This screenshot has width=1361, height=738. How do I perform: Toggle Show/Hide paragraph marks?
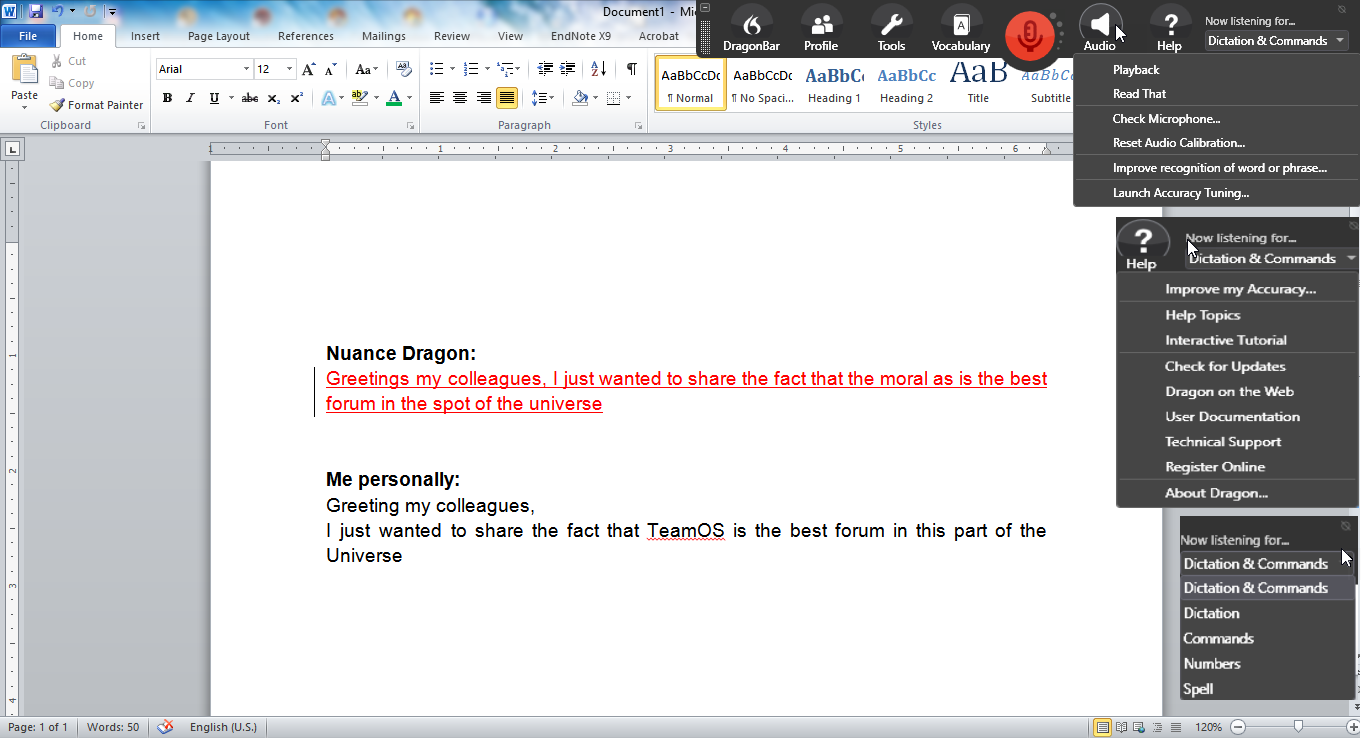coord(631,69)
